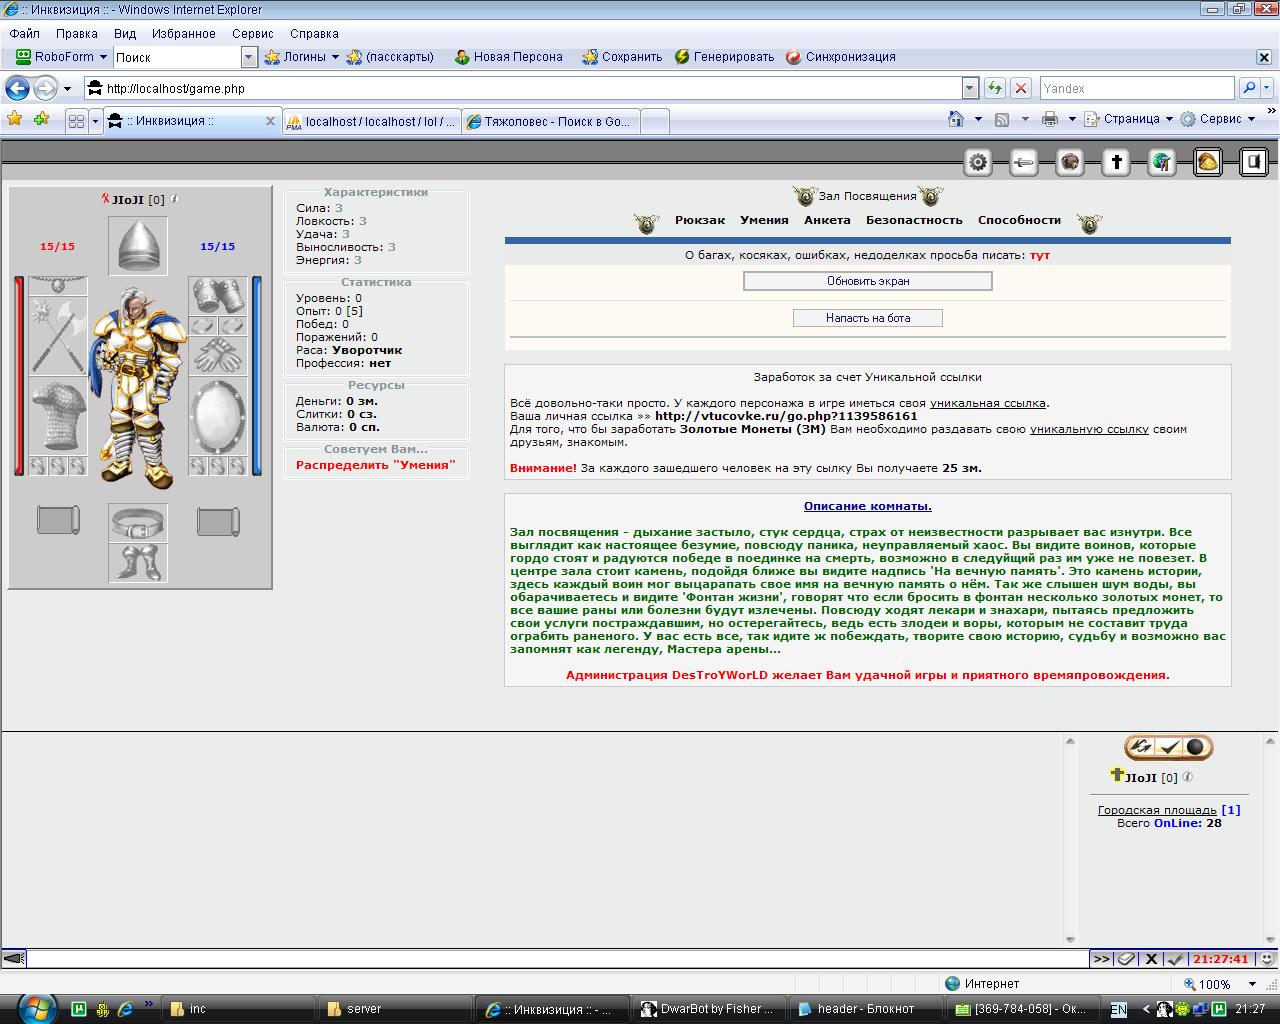Open the IE home page icon
The image size is (1280, 1024).
pyautogui.click(x=957, y=119)
